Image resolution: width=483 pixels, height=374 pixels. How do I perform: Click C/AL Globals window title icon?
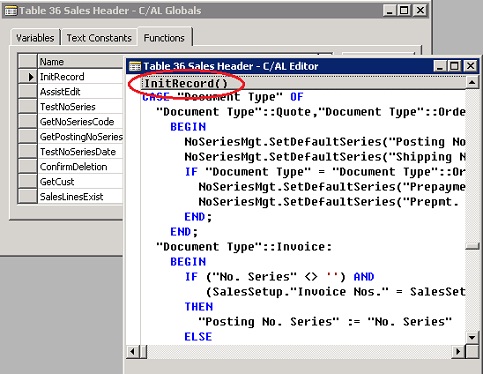(11, 11)
